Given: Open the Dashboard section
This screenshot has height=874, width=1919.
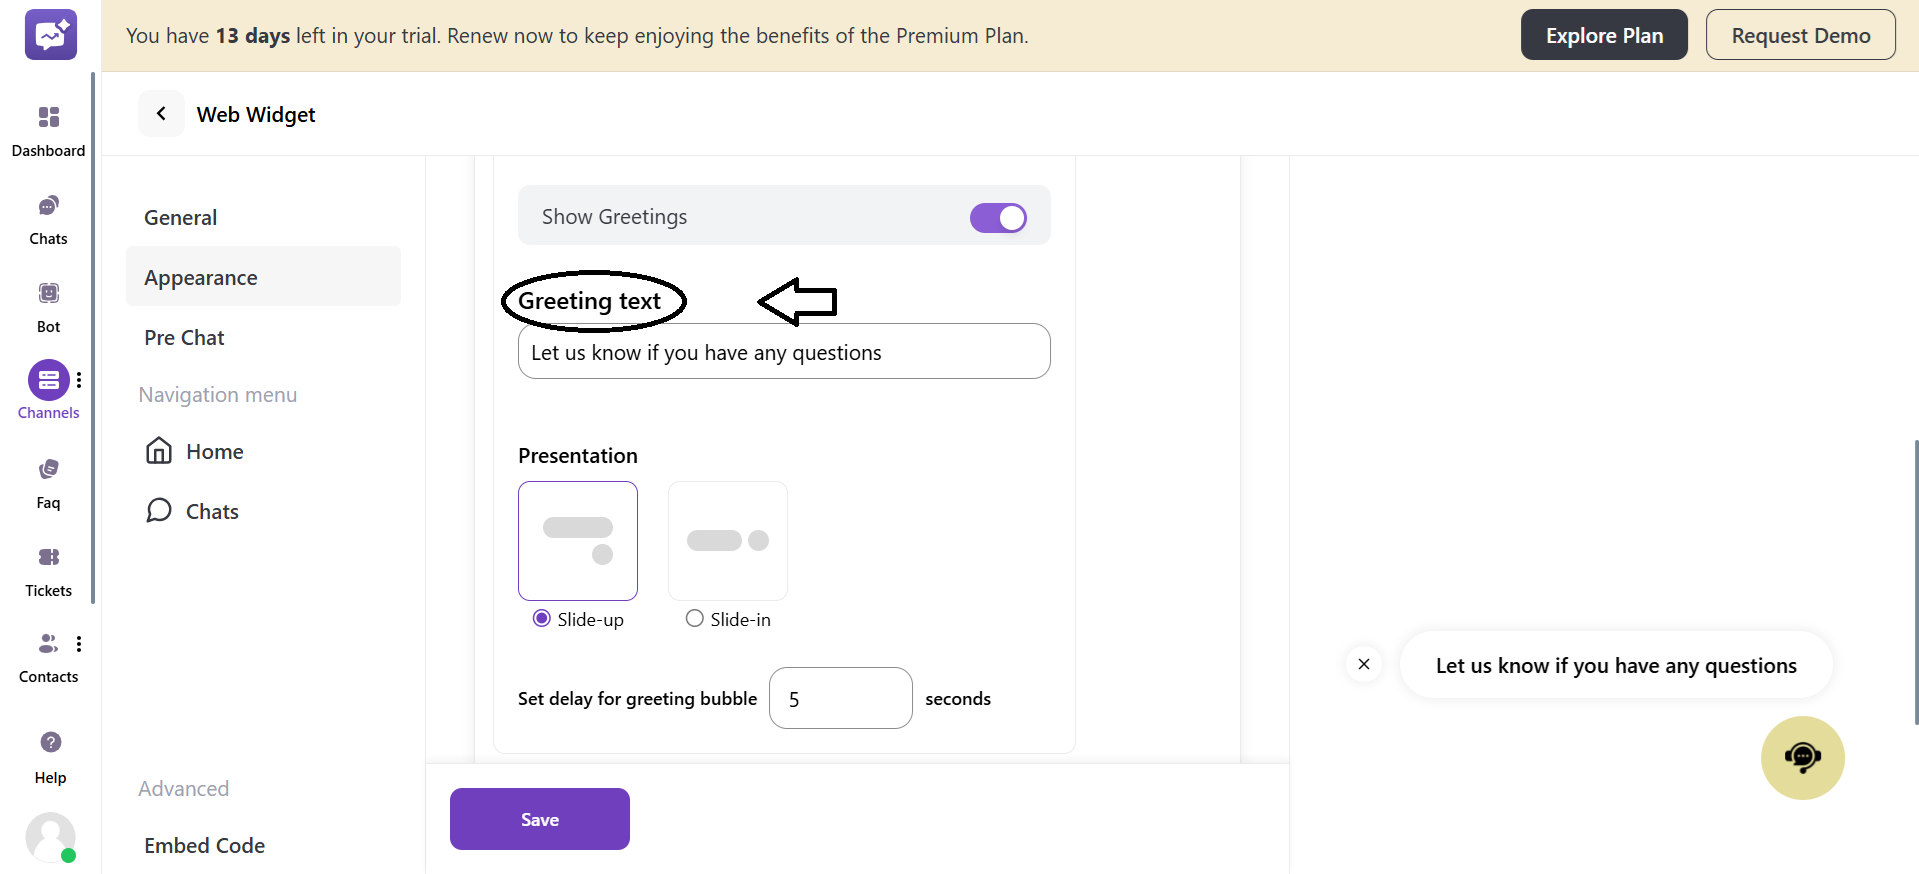Looking at the screenshot, I should [x=48, y=128].
